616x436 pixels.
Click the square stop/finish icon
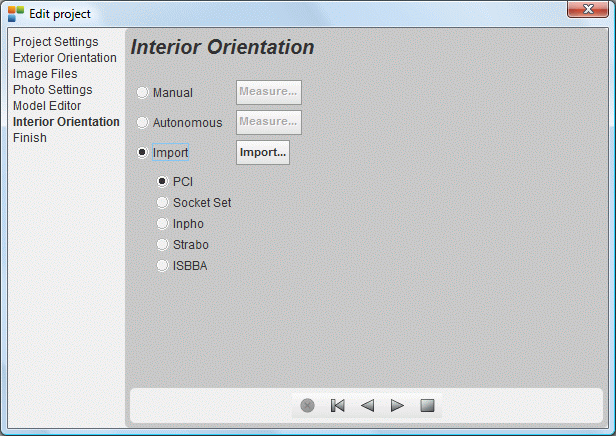click(x=427, y=405)
